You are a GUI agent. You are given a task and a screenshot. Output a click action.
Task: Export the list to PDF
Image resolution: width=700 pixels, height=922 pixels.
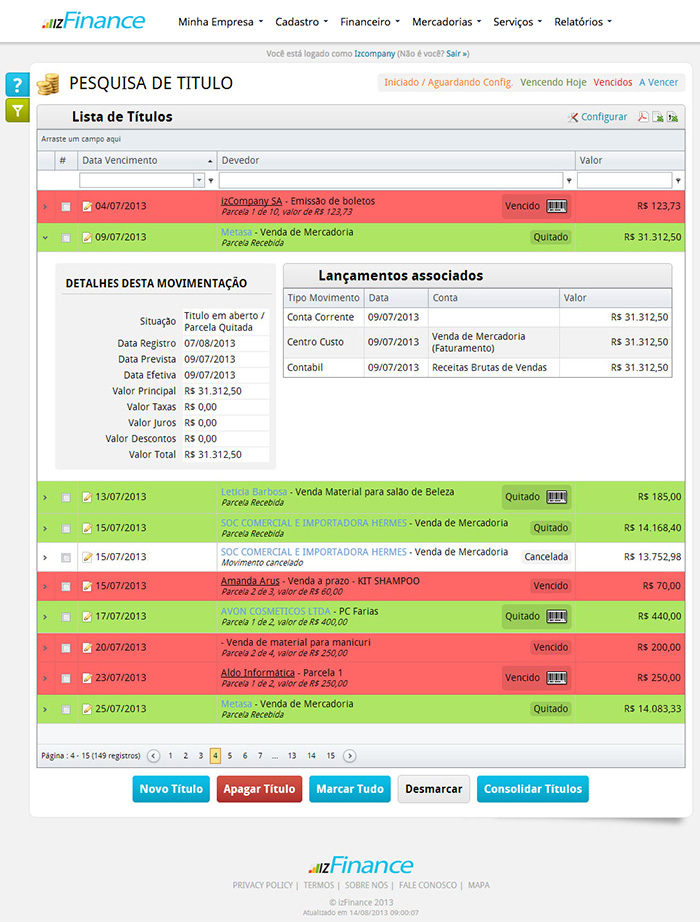(x=642, y=117)
